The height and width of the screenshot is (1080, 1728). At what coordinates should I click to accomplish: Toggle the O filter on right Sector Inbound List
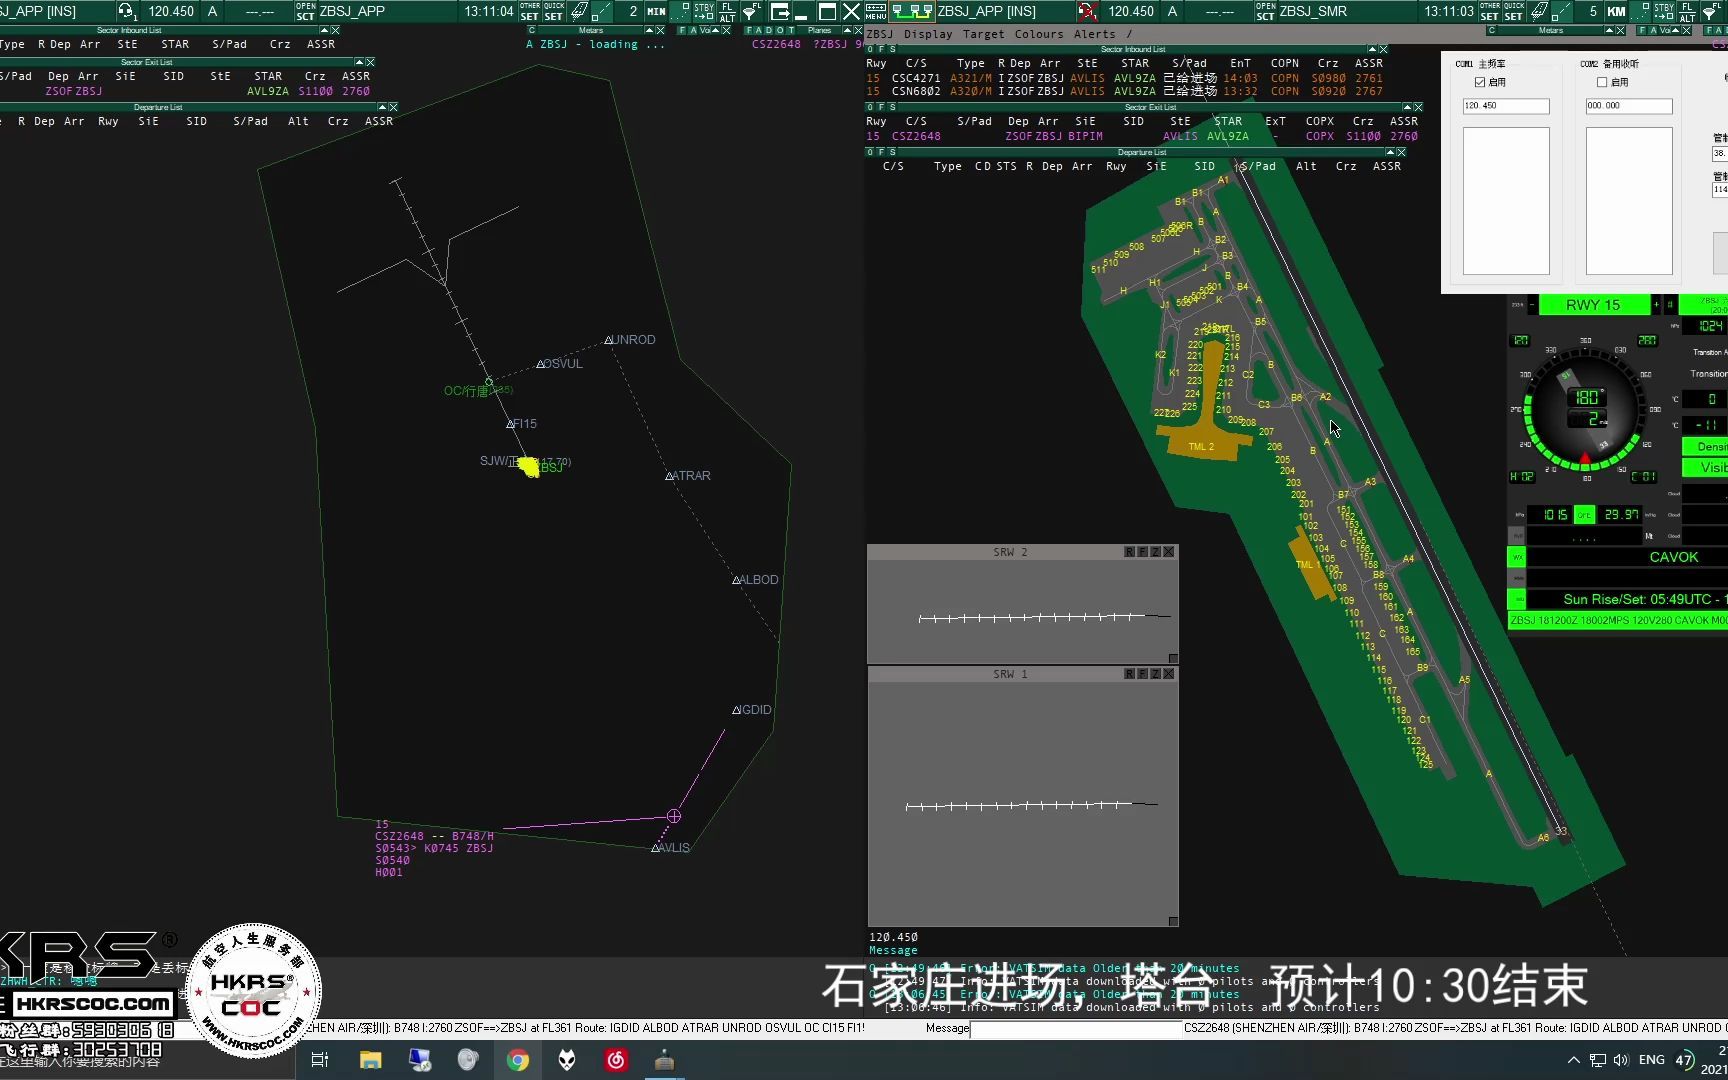(870, 49)
